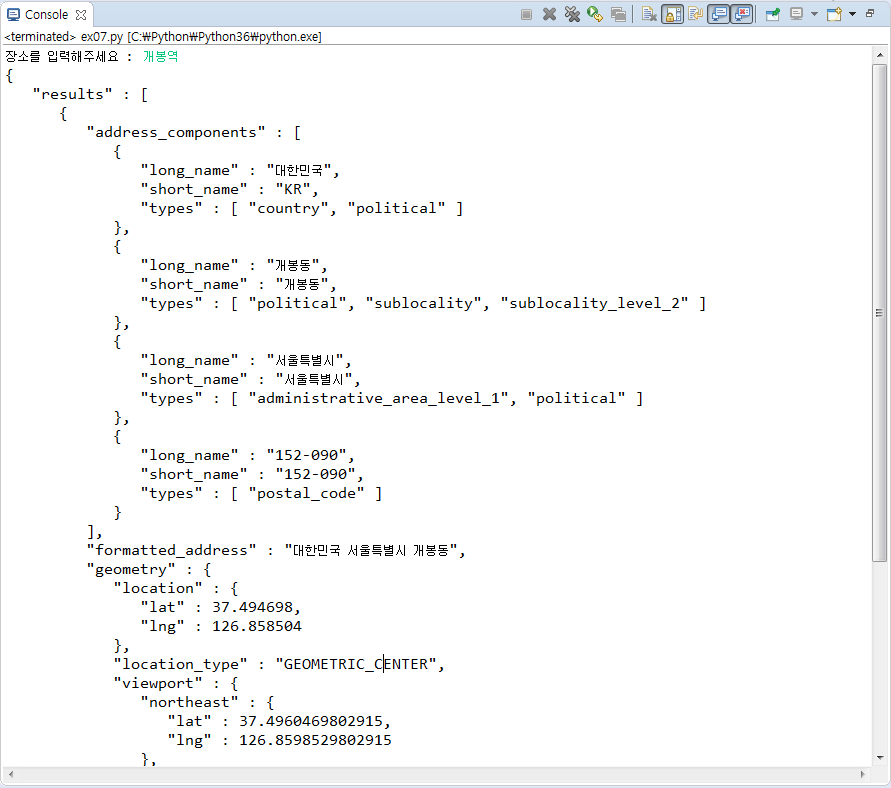Select the Console tab
The width and height of the screenshot is (891, 788).
click(x=46, y=14)
